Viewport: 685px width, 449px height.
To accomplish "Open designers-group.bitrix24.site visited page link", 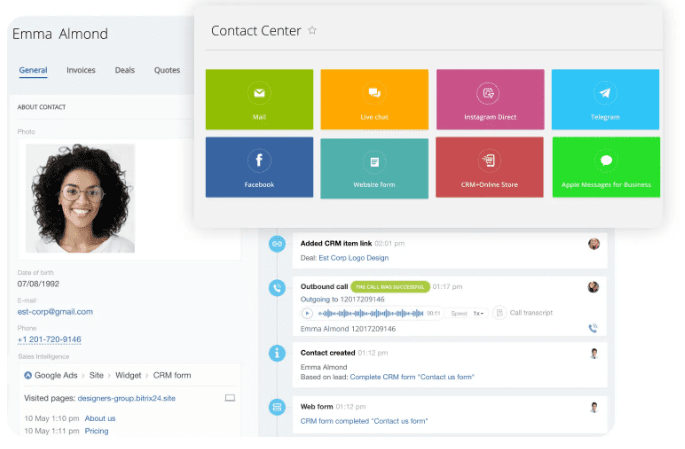I will click(127, 398).
